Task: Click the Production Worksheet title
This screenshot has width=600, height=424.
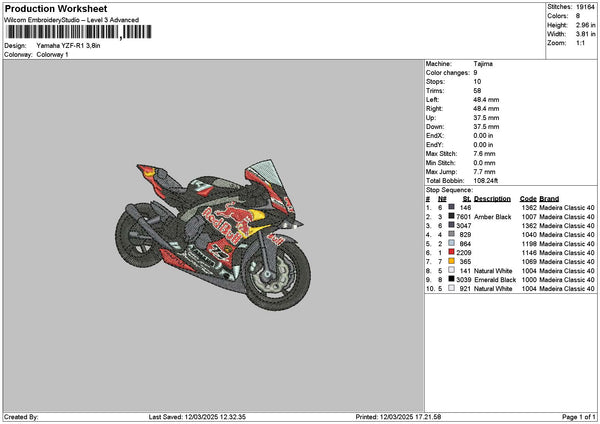Action: point(50,8)
